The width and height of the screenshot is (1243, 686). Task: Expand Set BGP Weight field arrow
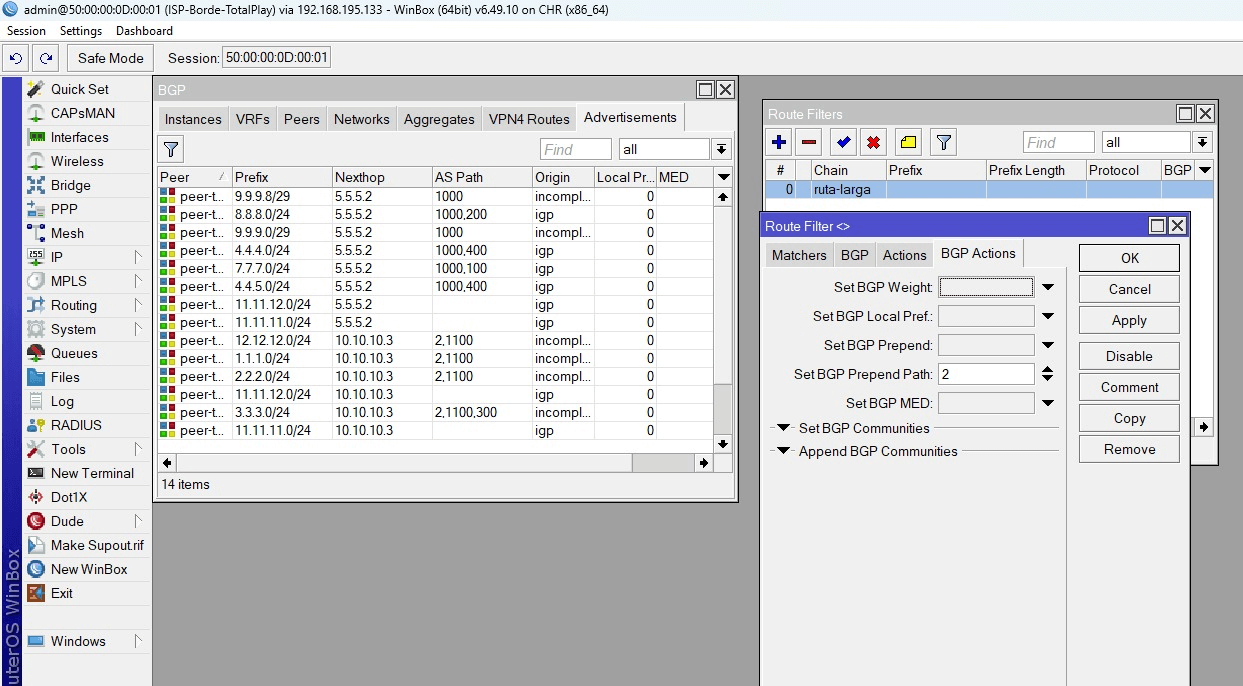coord(1047,287)
